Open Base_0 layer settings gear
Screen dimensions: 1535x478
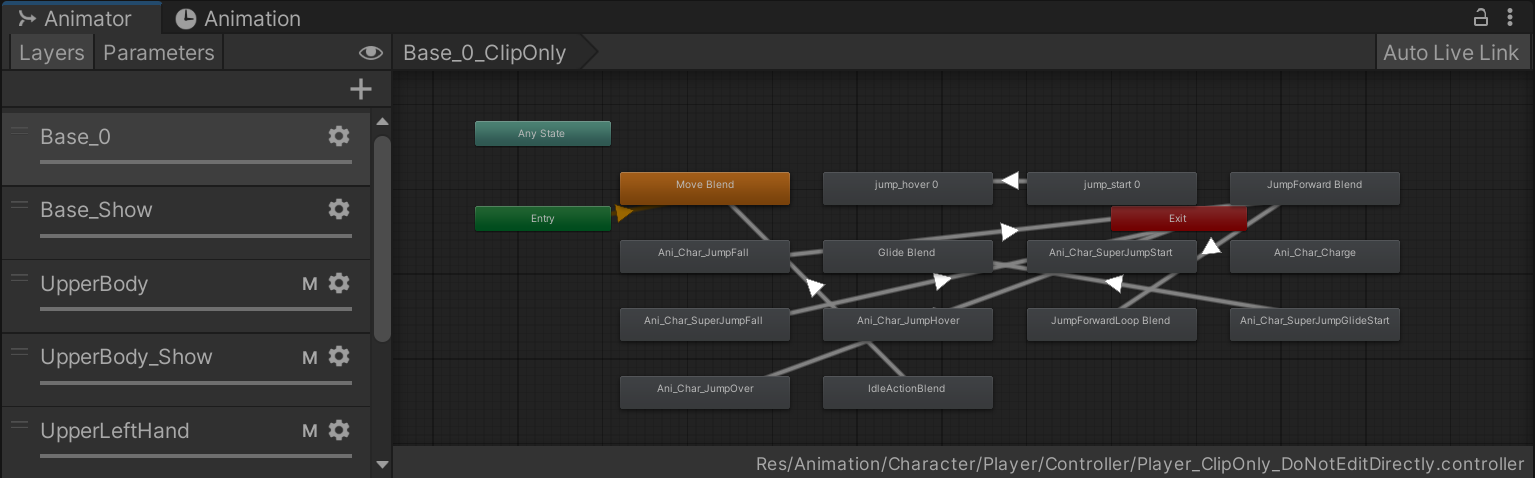339,136
